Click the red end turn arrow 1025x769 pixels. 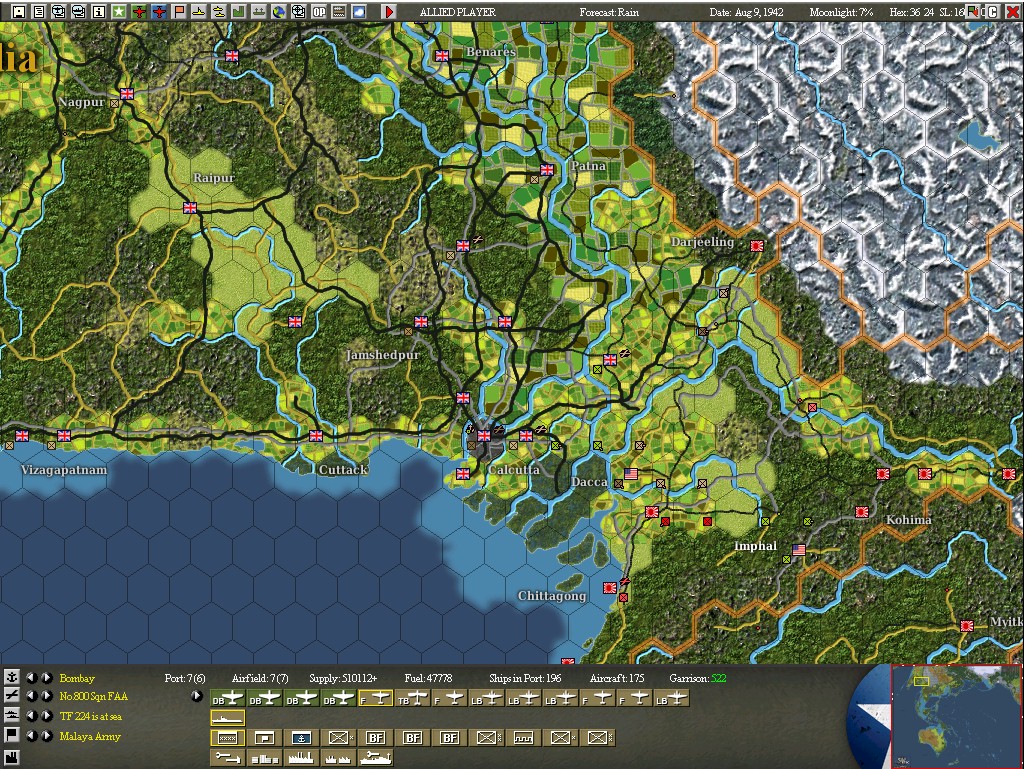tap(389, 11)
